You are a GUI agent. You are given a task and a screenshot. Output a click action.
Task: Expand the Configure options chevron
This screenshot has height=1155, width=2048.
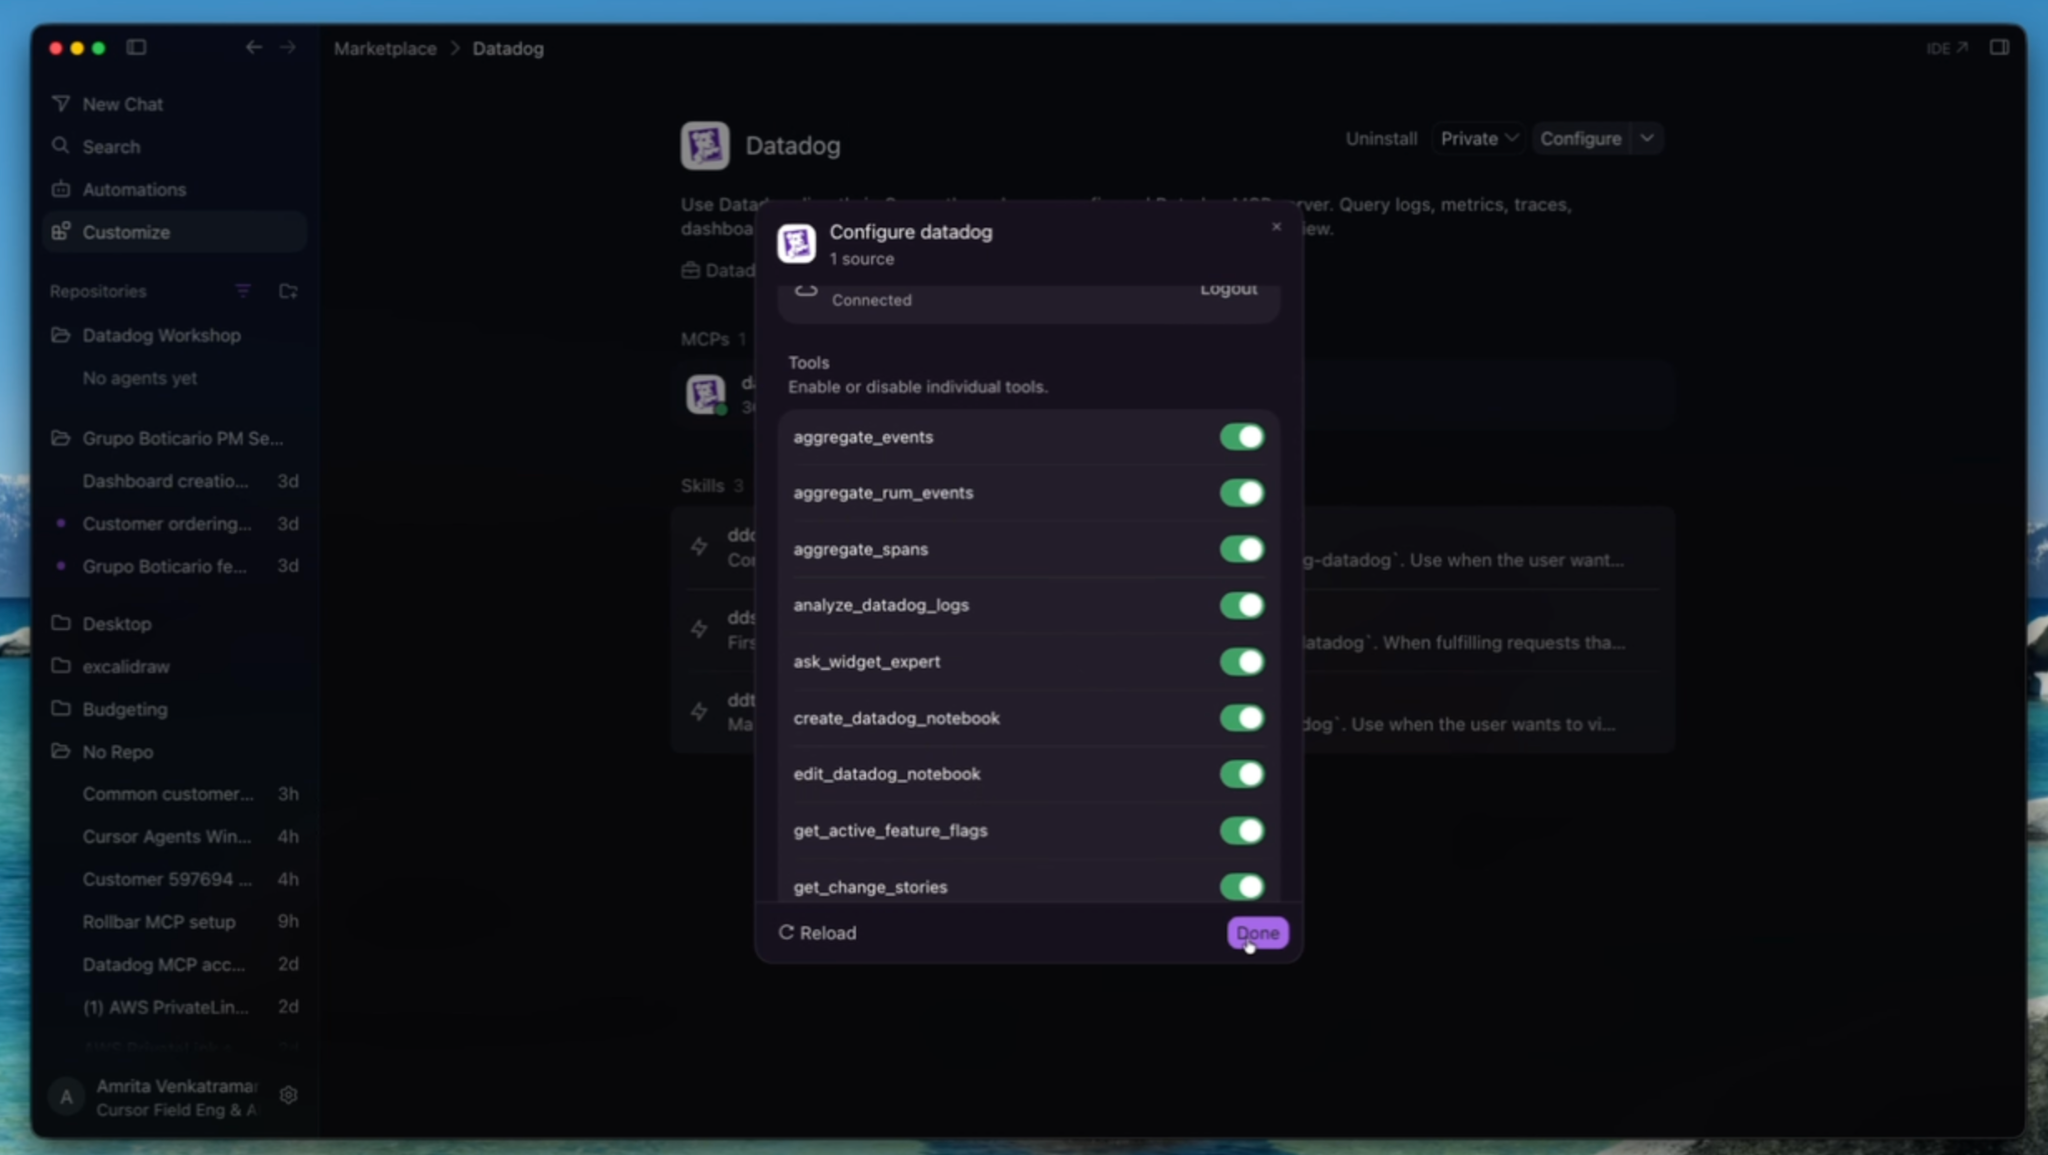pyautogui.click(x=1647, y=139)
